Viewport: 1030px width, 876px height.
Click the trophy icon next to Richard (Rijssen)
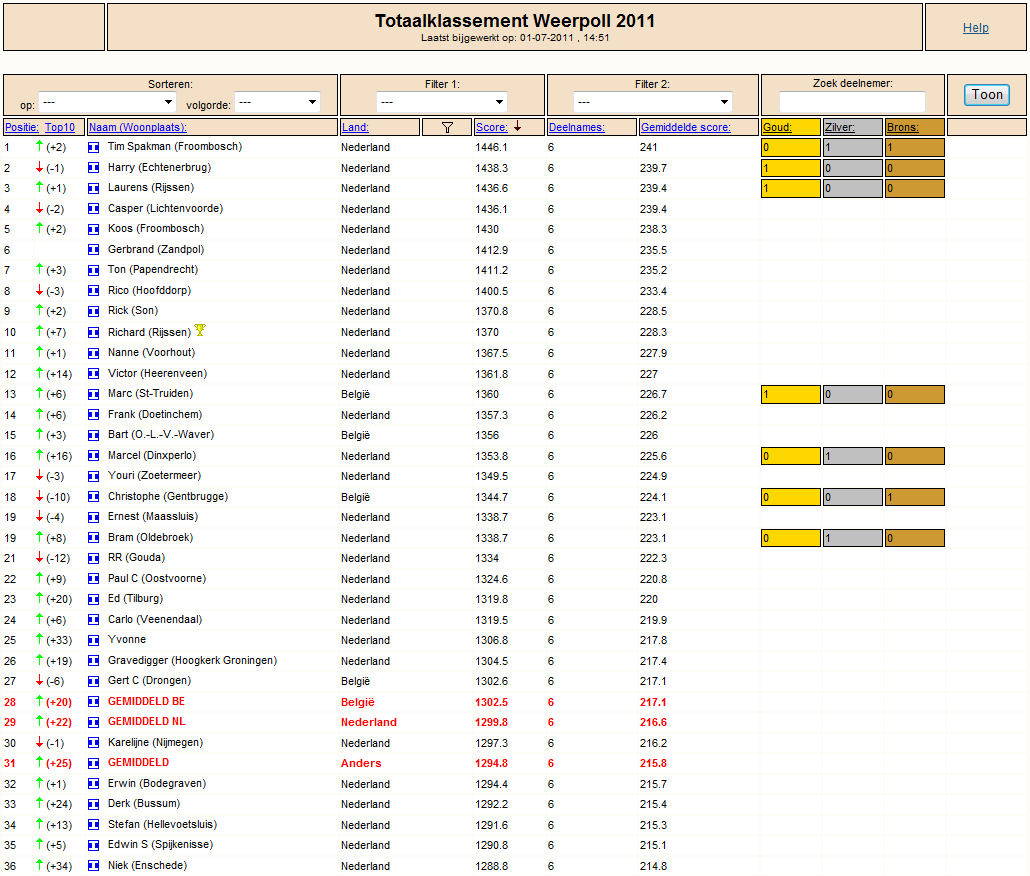(200, 330)
